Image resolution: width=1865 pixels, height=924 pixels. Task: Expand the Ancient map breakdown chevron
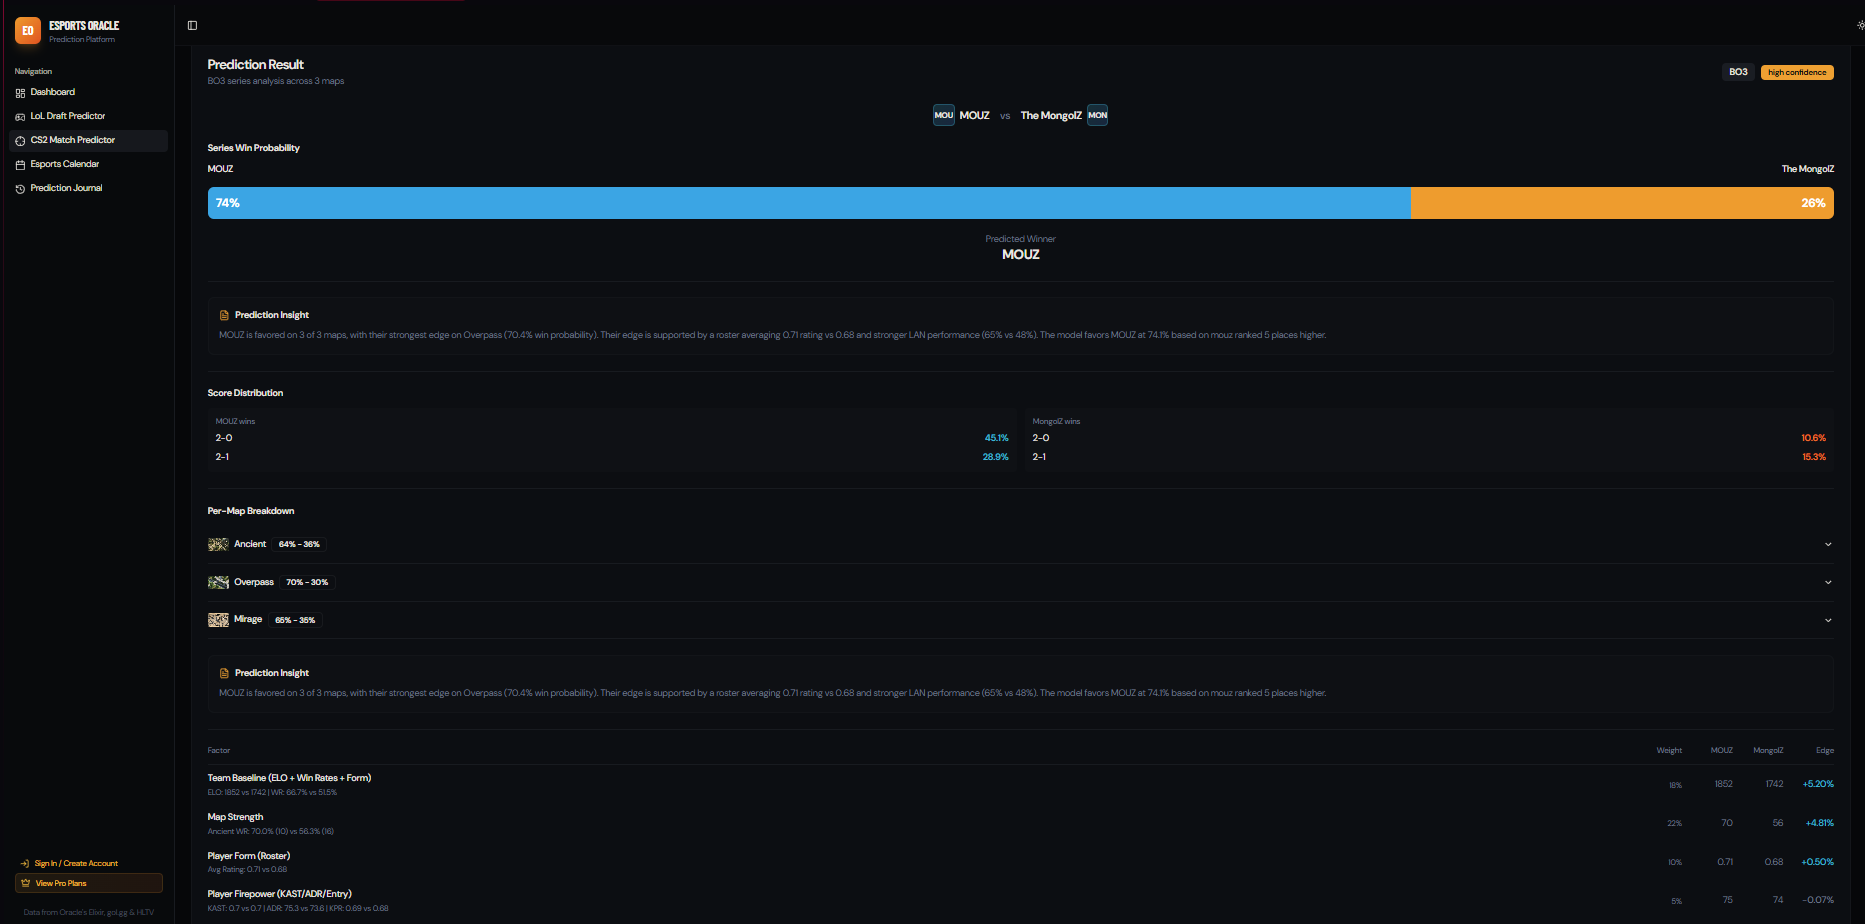pos(1828,545)
